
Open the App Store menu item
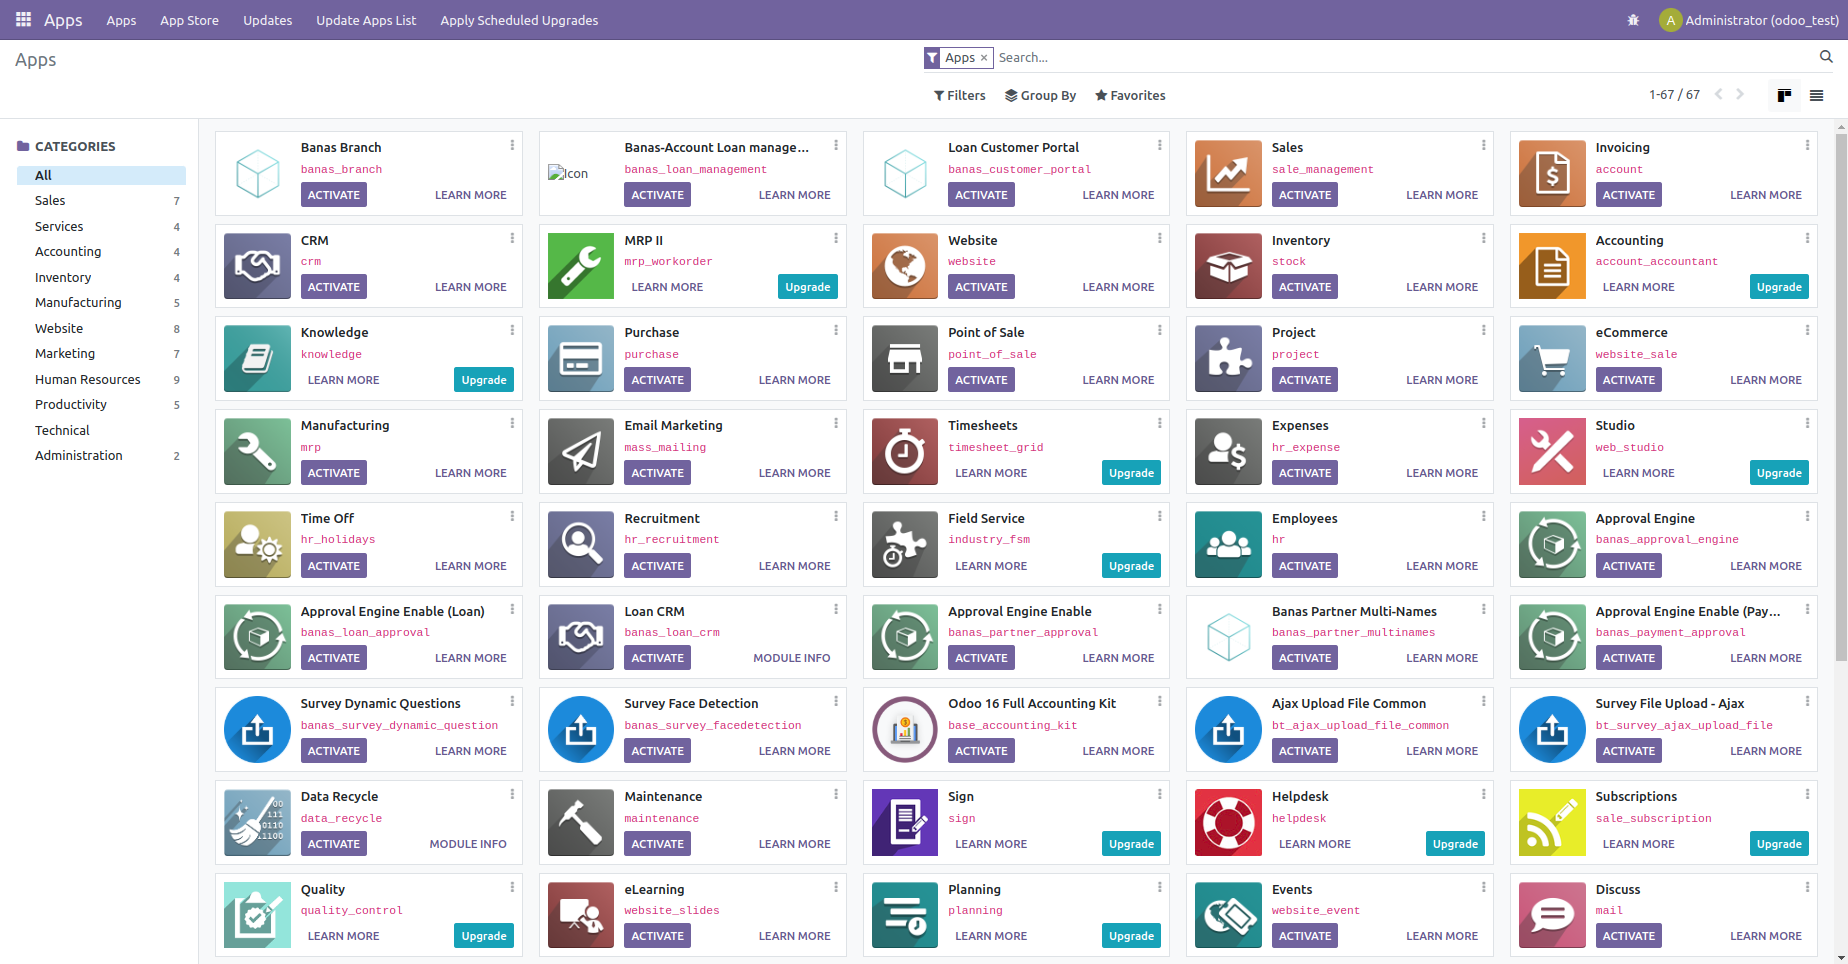click(x=189, y=19)
